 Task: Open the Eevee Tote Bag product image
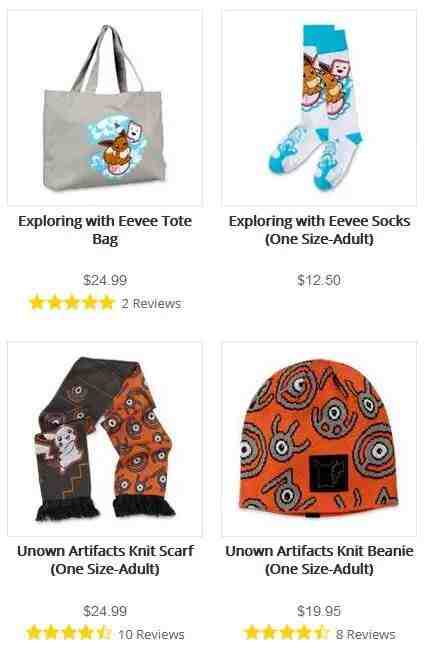click(x=105, y=108)
